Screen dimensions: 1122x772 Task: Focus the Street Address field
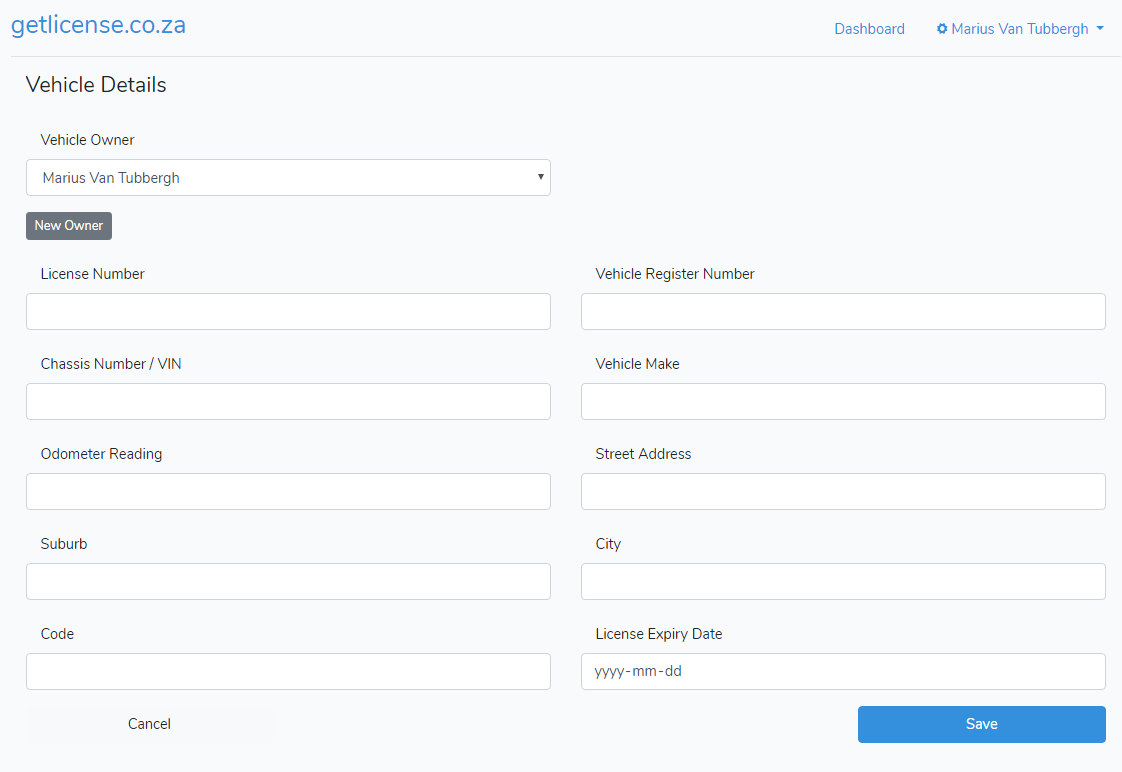pos(843,492)
